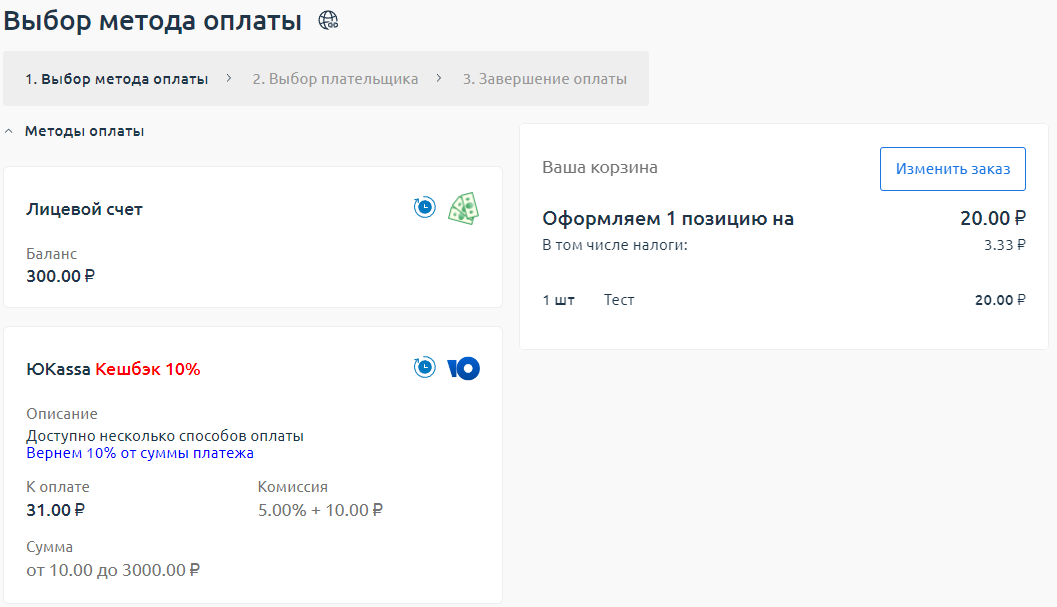This screenshot has width=1057, height=607.
Task: Choose ЮKassa payment method title
Action: click(58, 369)
